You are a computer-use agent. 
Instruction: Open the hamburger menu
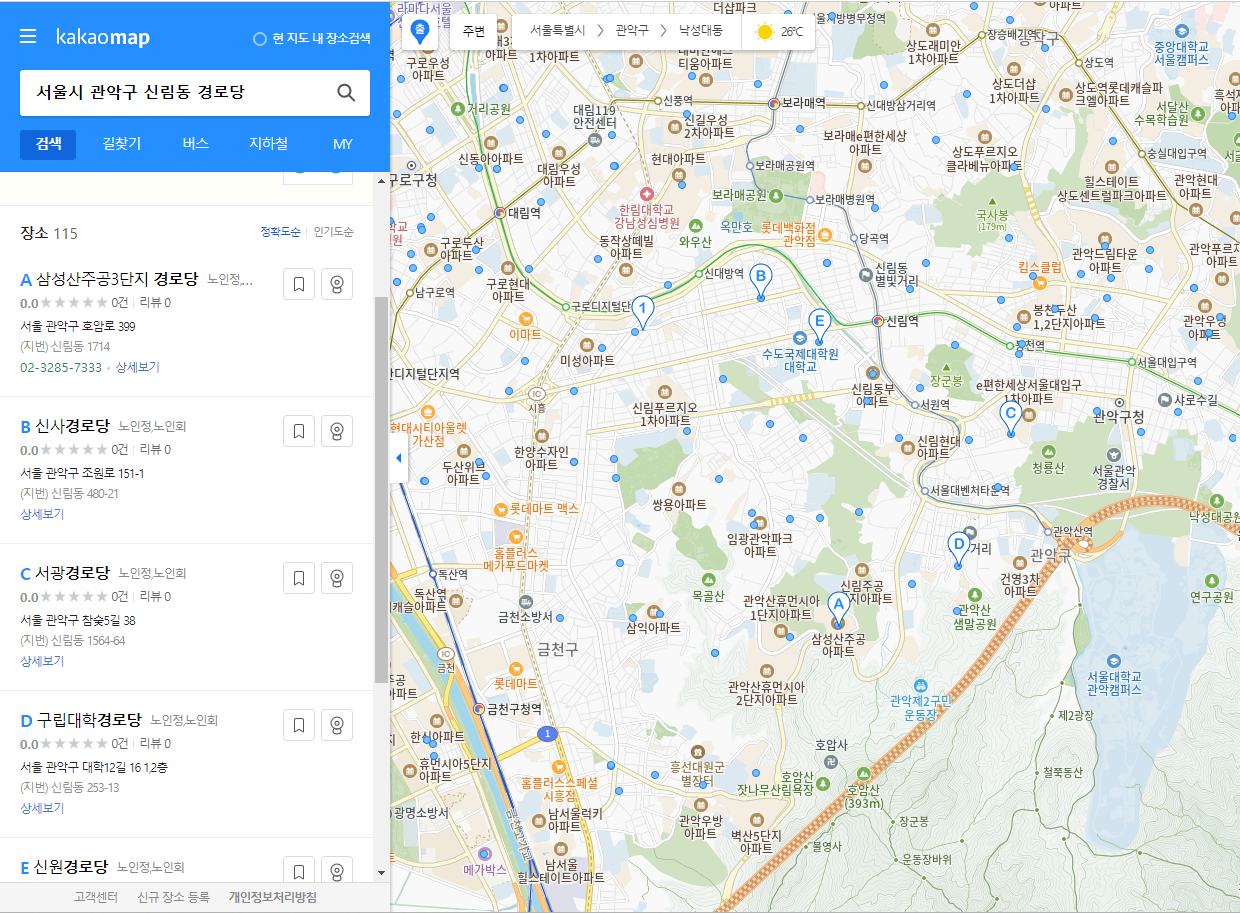click(x=28, y=37)
